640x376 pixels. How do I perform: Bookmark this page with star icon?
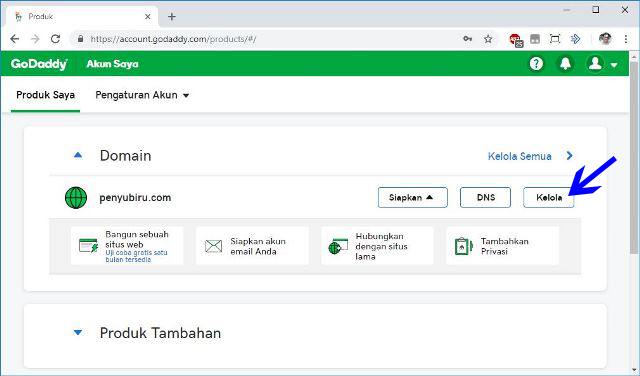tap(488, 39)
